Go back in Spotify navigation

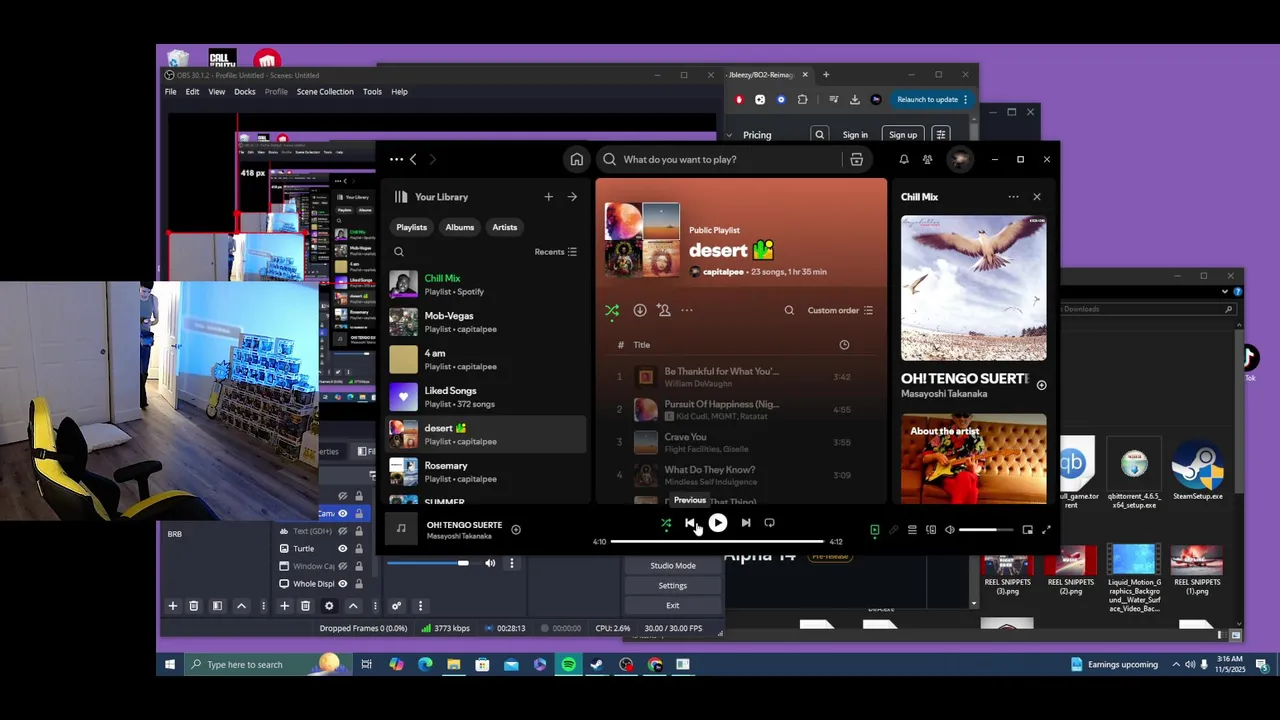tap(413, 159)
